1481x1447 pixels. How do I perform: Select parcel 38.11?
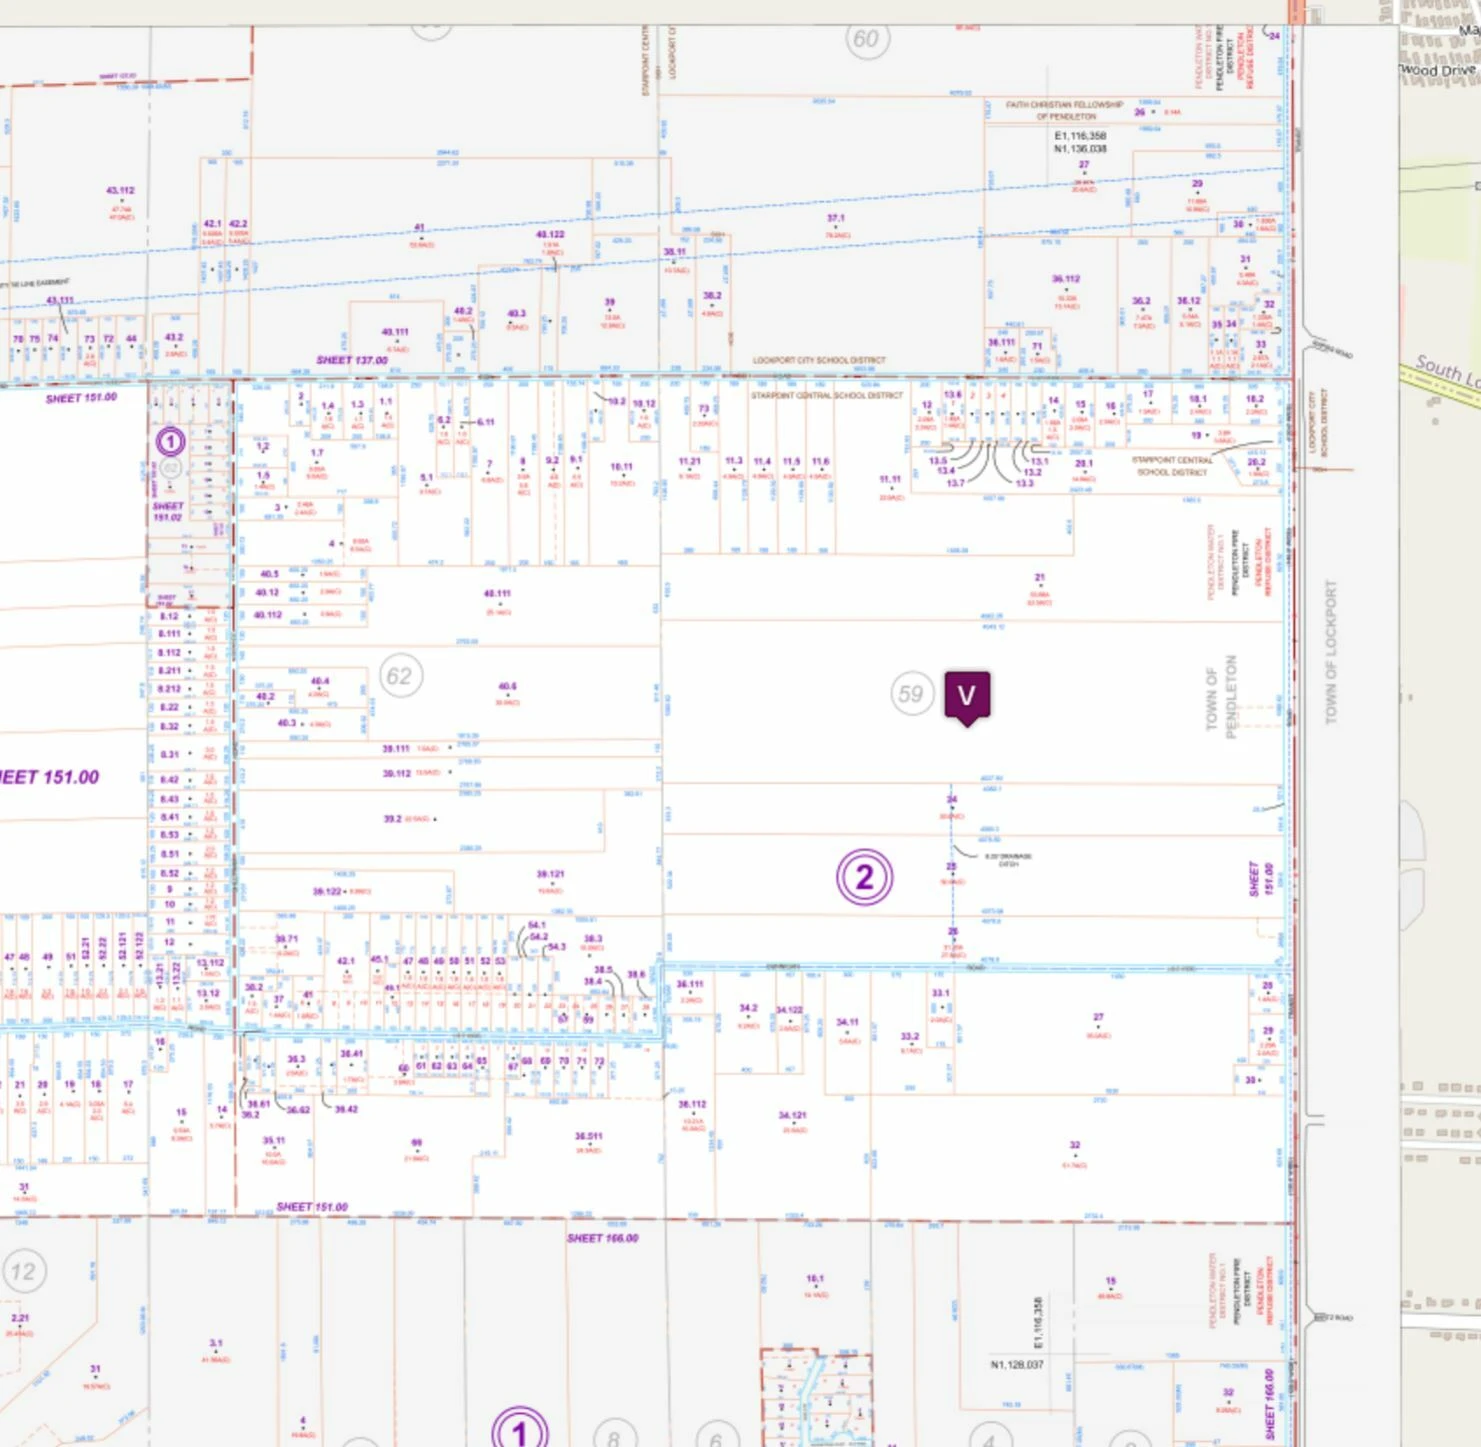coord(675,253)
